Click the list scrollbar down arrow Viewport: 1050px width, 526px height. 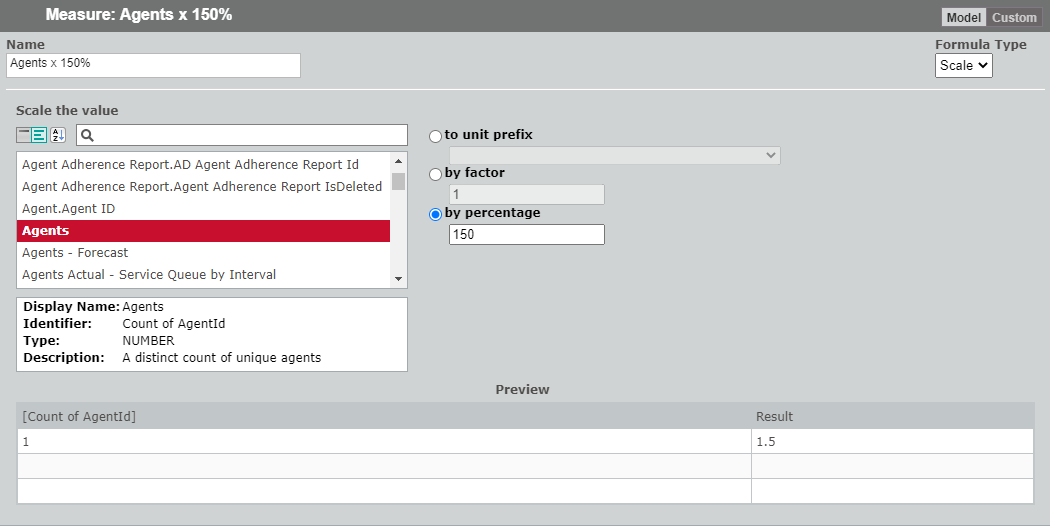398,279
